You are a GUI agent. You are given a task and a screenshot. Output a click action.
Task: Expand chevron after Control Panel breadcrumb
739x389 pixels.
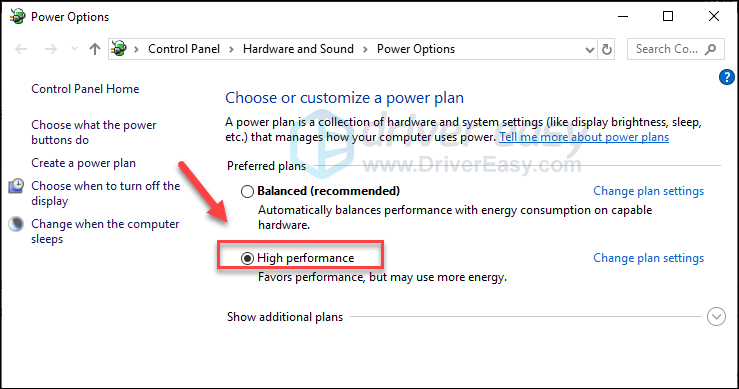pos(231,49)
